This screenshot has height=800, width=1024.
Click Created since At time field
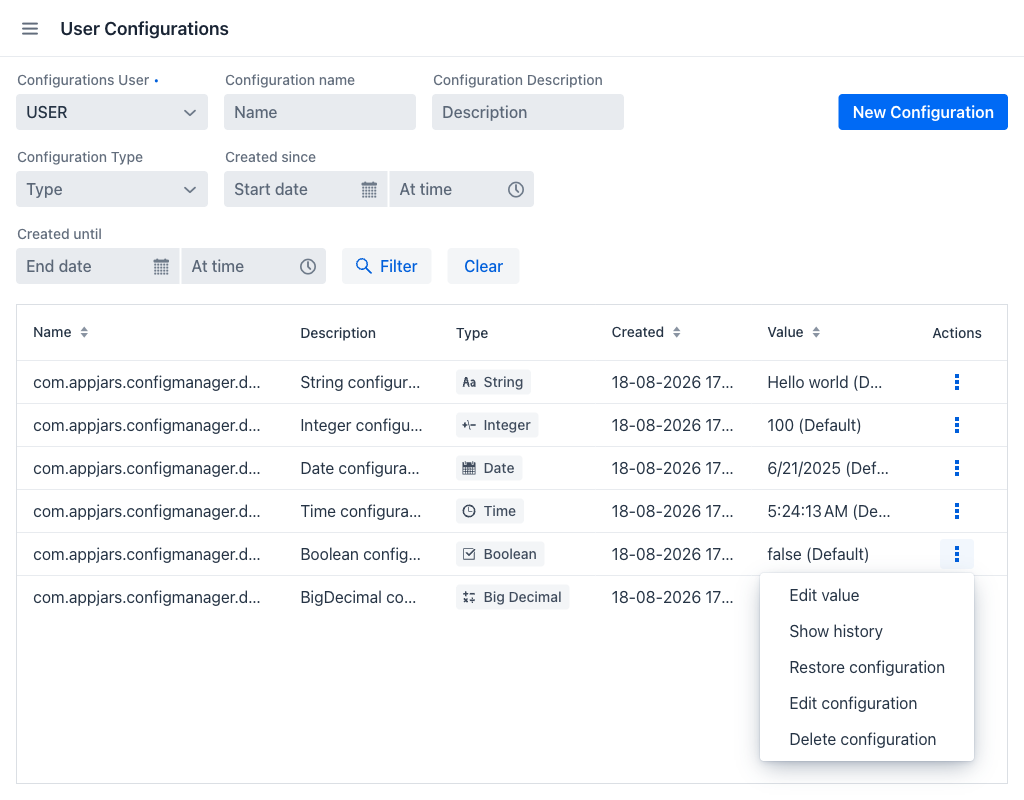462,189
